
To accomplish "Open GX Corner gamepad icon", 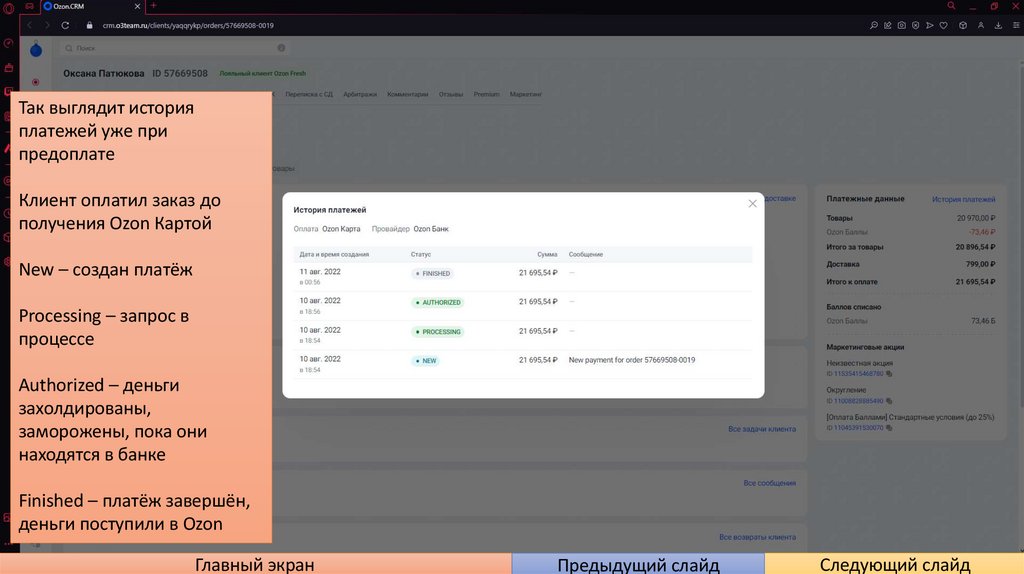I will click(x=29, y=7).
